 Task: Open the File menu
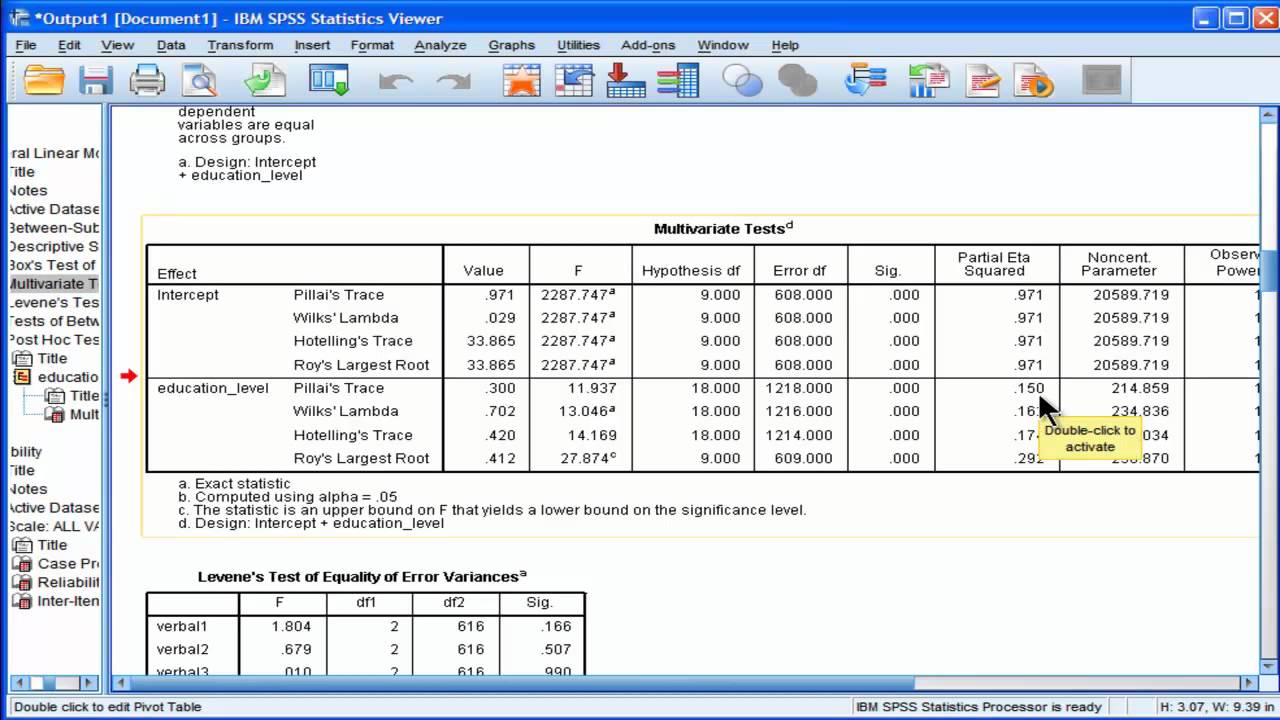tap(26, 45)
